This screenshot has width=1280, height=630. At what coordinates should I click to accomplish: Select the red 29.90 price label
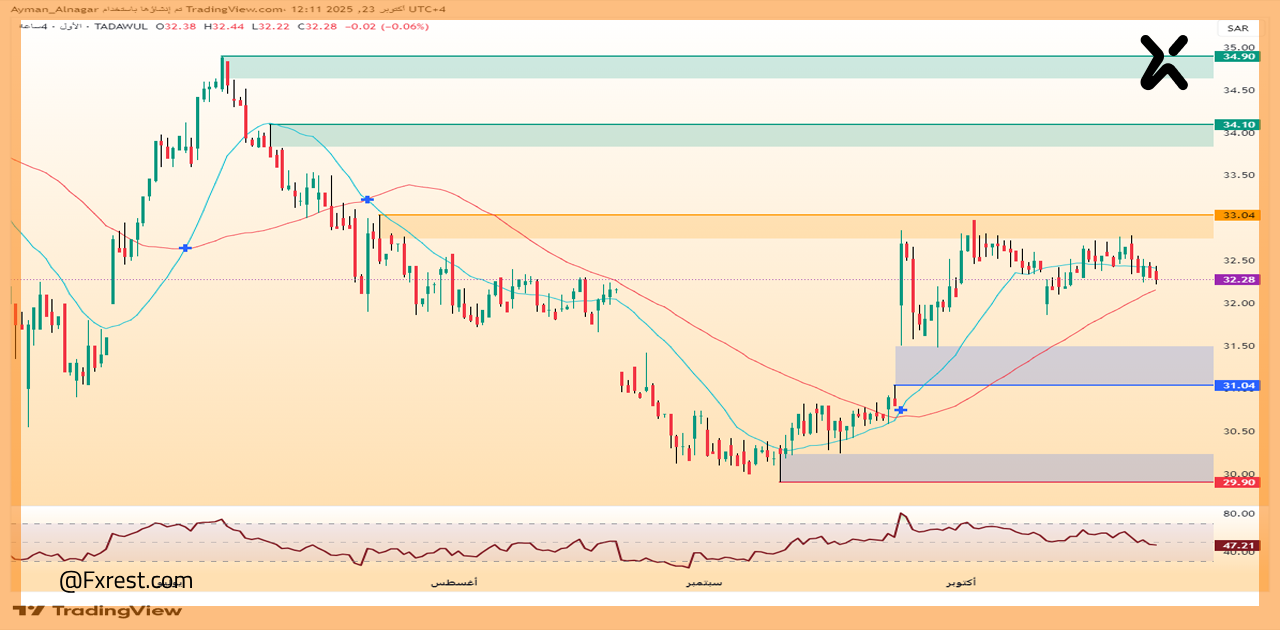coord(1236,482)
